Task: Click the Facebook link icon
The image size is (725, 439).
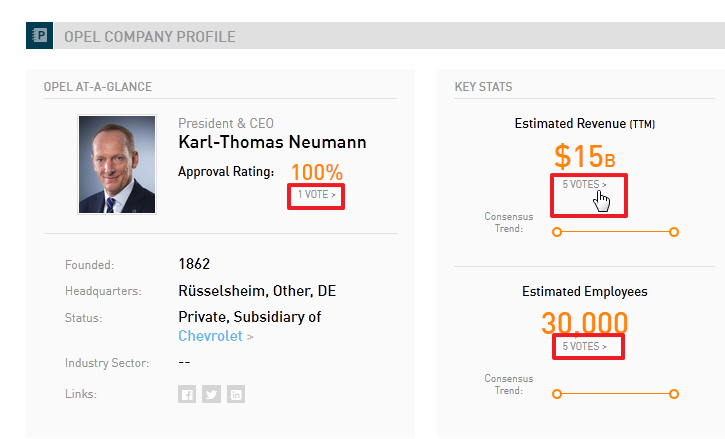Action: tap(187, 394)
